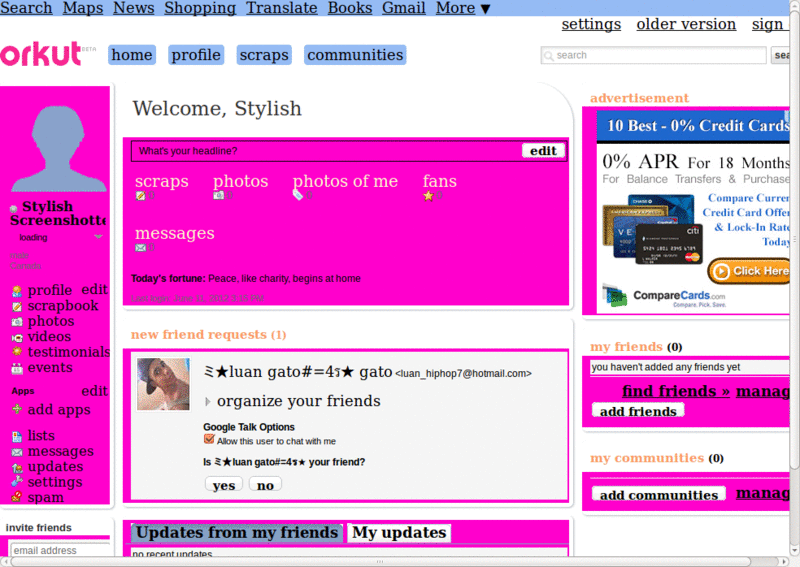Click the fans star icon
800x567 pixels.
click(428, 195)
